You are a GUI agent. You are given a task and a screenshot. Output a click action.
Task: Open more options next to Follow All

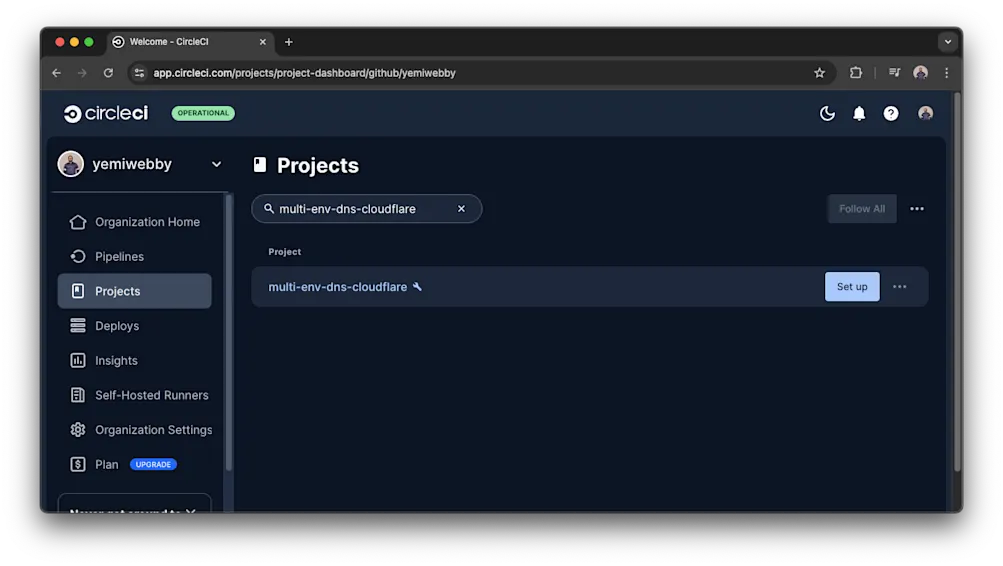tap(917, 208)
